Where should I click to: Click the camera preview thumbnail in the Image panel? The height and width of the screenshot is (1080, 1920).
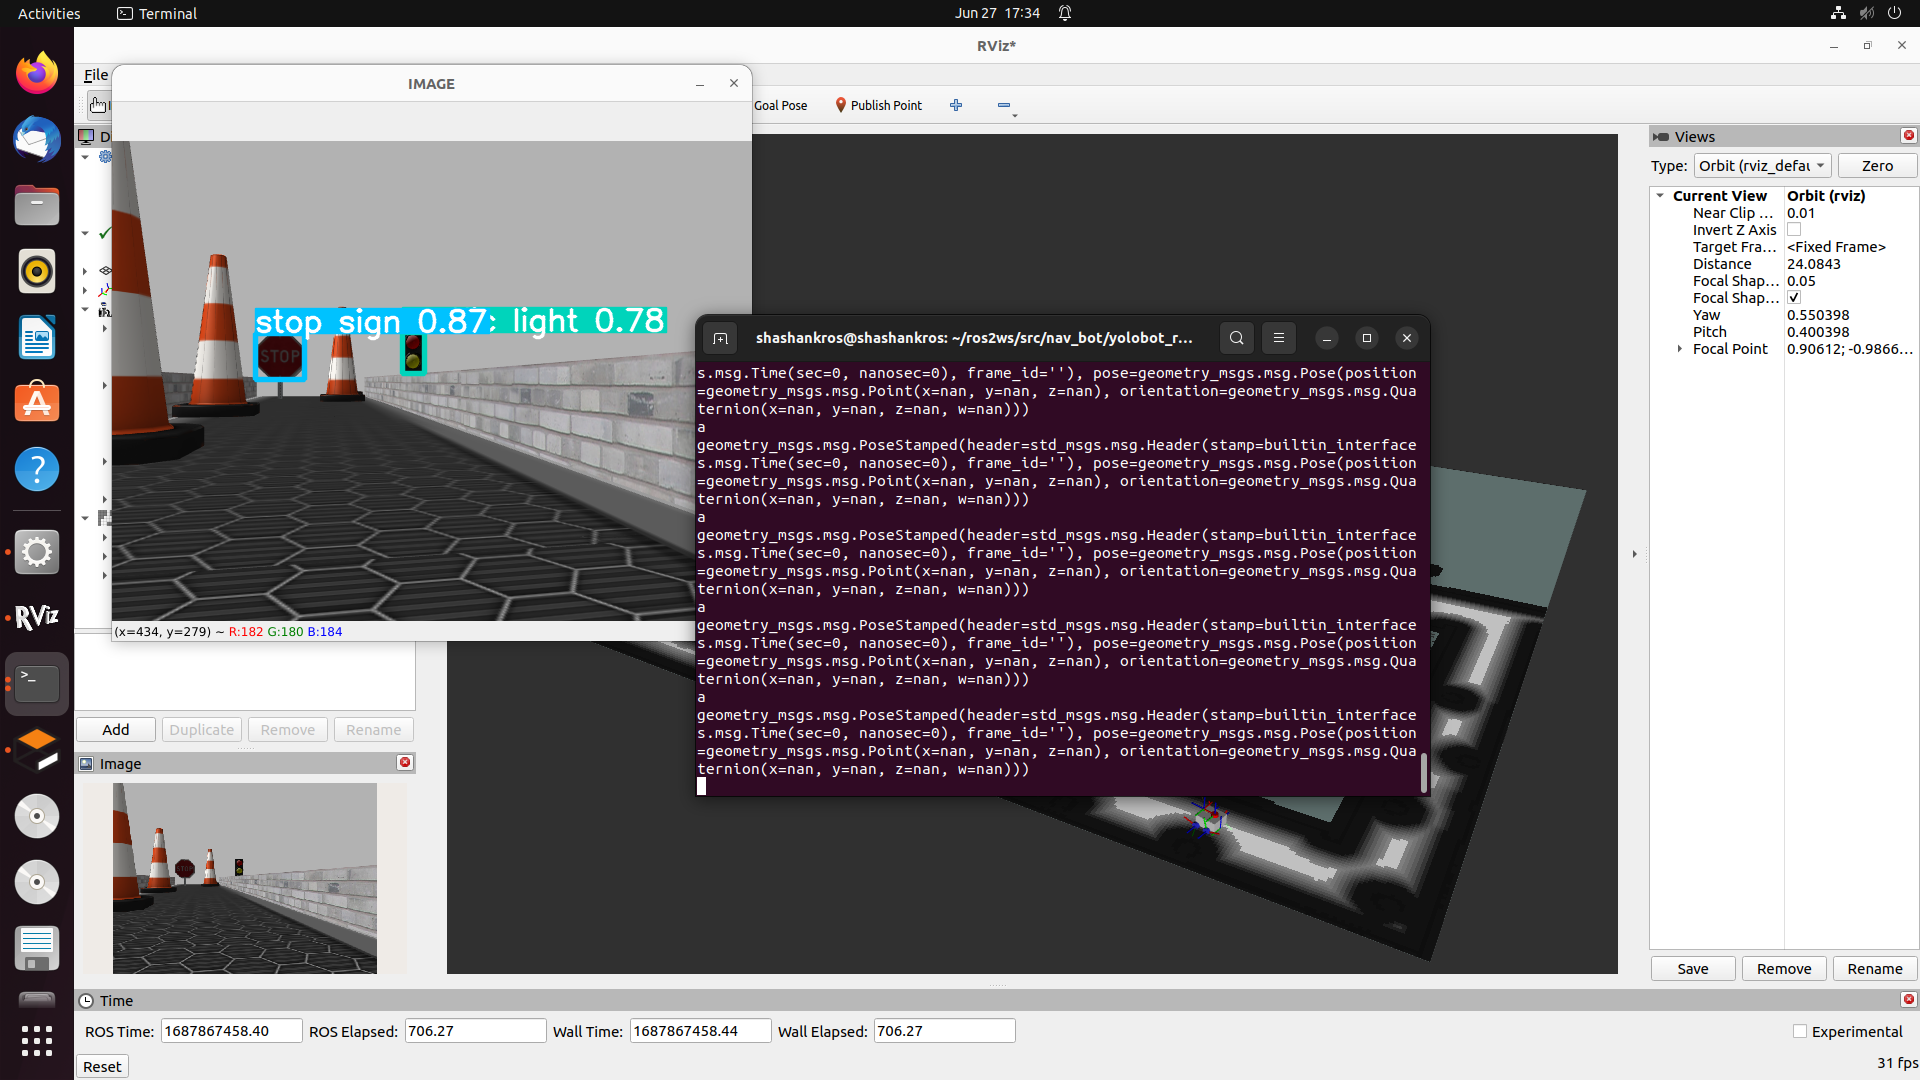tap(244, 878)
